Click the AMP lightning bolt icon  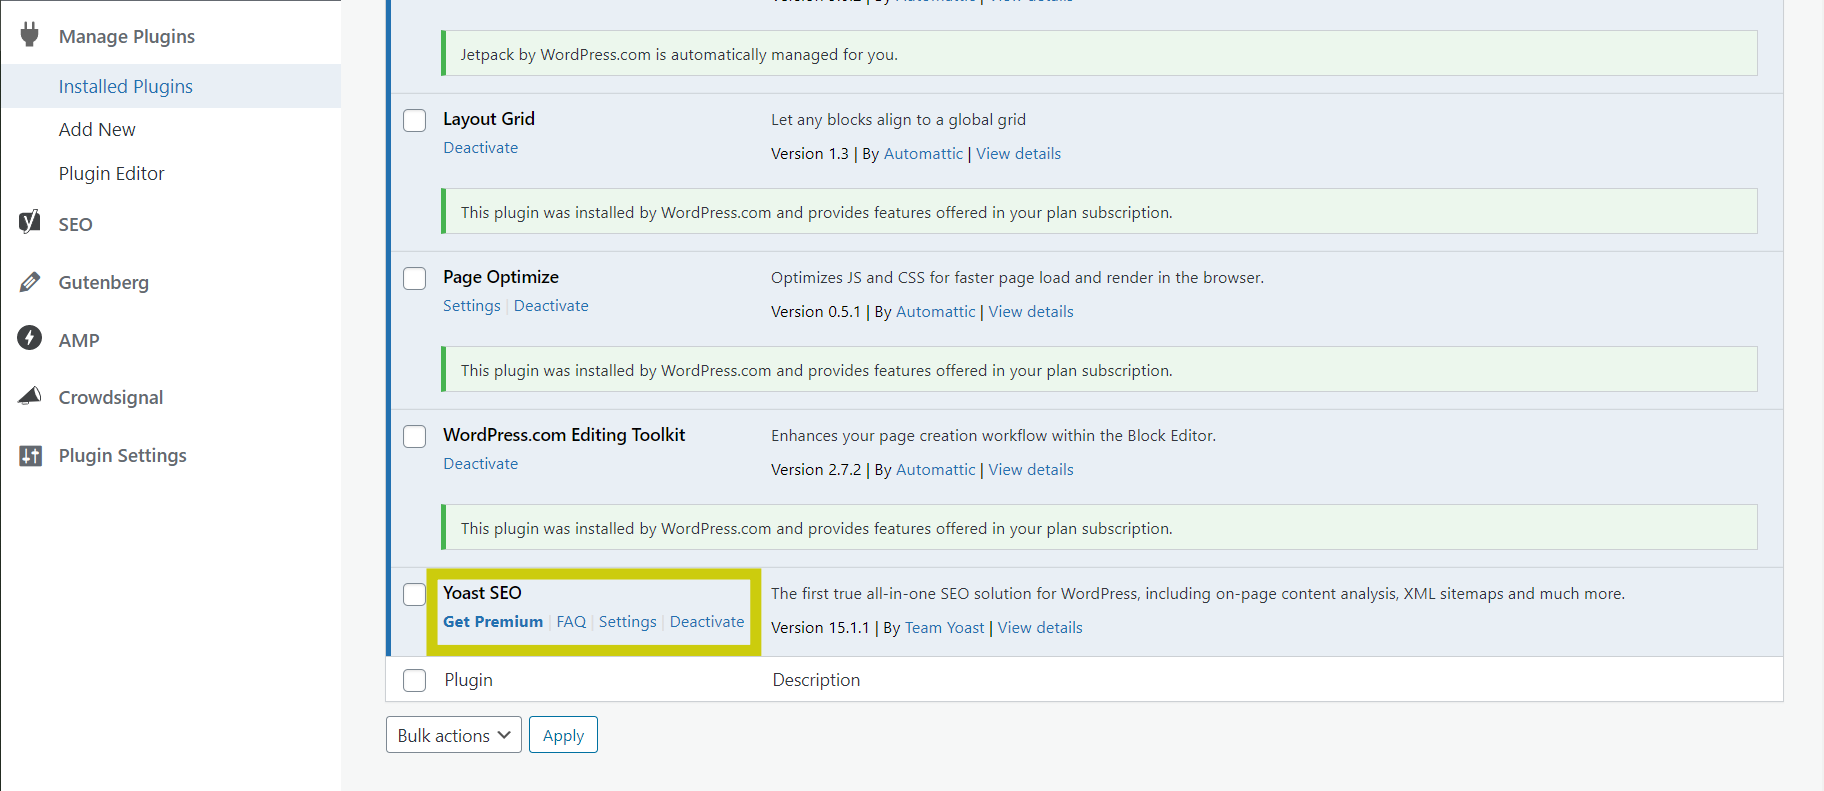(30, 338)
